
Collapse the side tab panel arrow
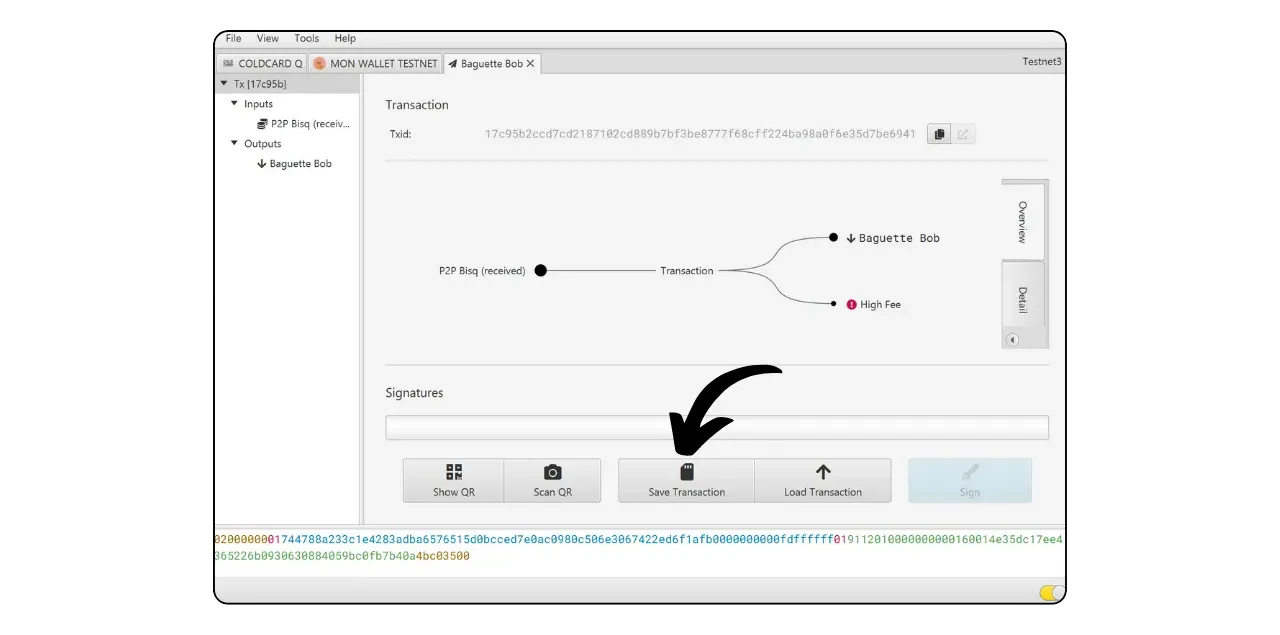1012,340
